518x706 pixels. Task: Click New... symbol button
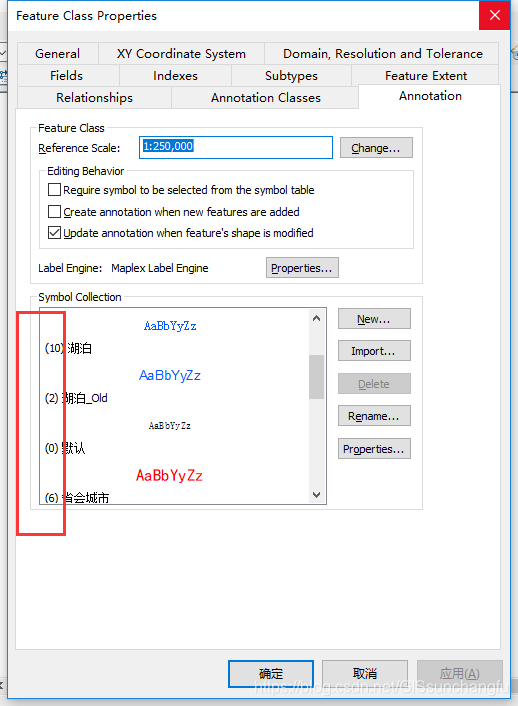point(374,319)
